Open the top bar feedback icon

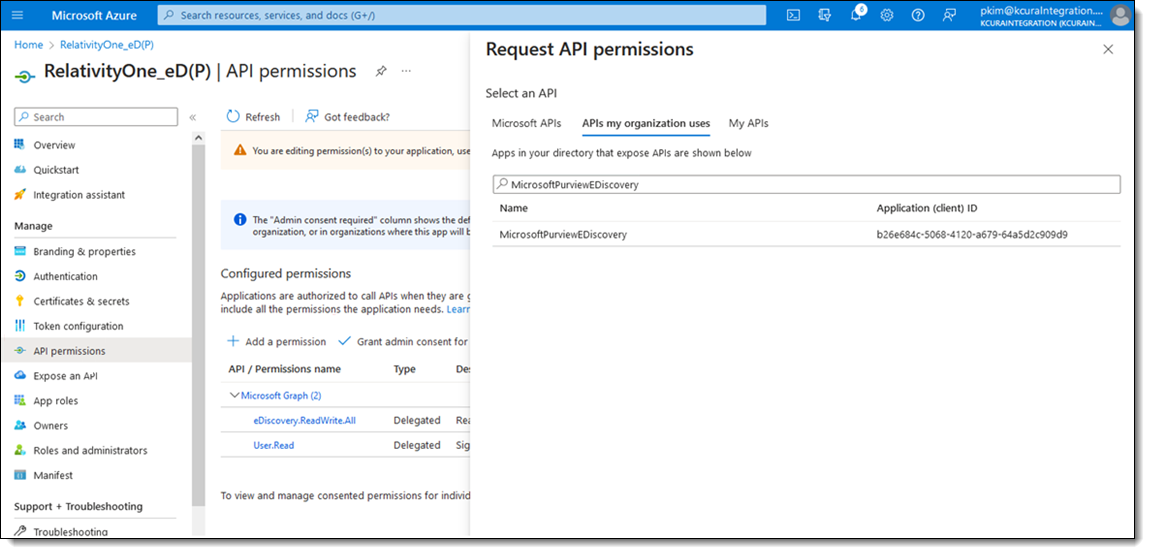[x=950, y=15]
